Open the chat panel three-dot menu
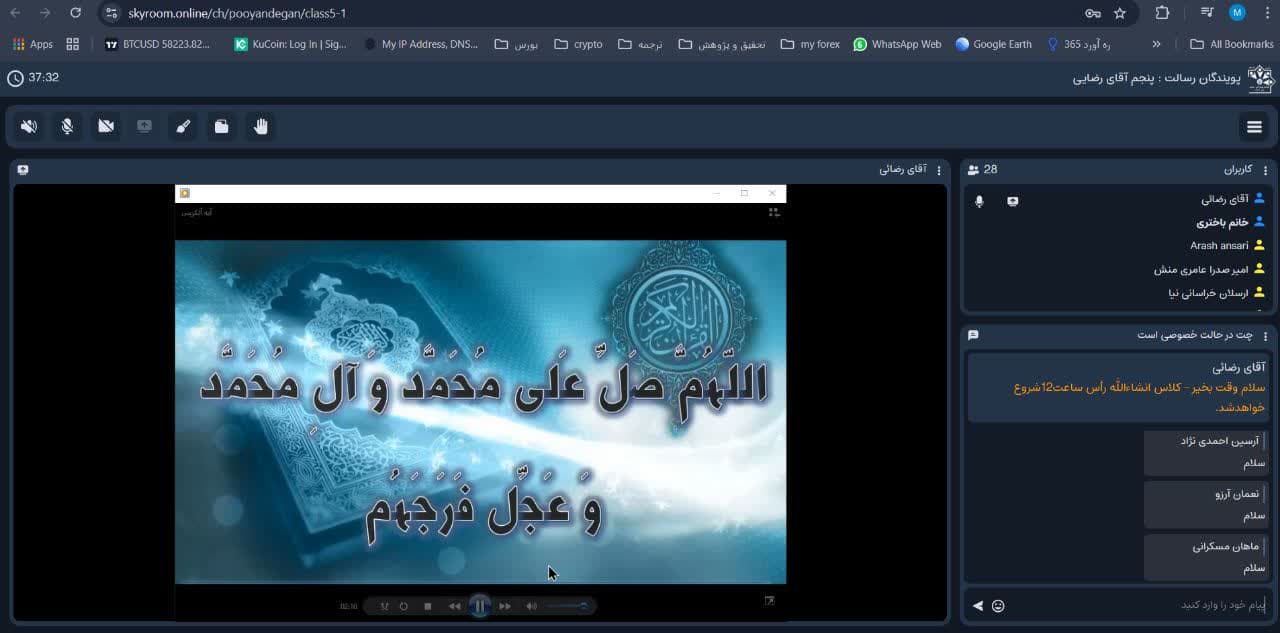The width and height of the screenshot is (1280, 633). point(1265,335)
